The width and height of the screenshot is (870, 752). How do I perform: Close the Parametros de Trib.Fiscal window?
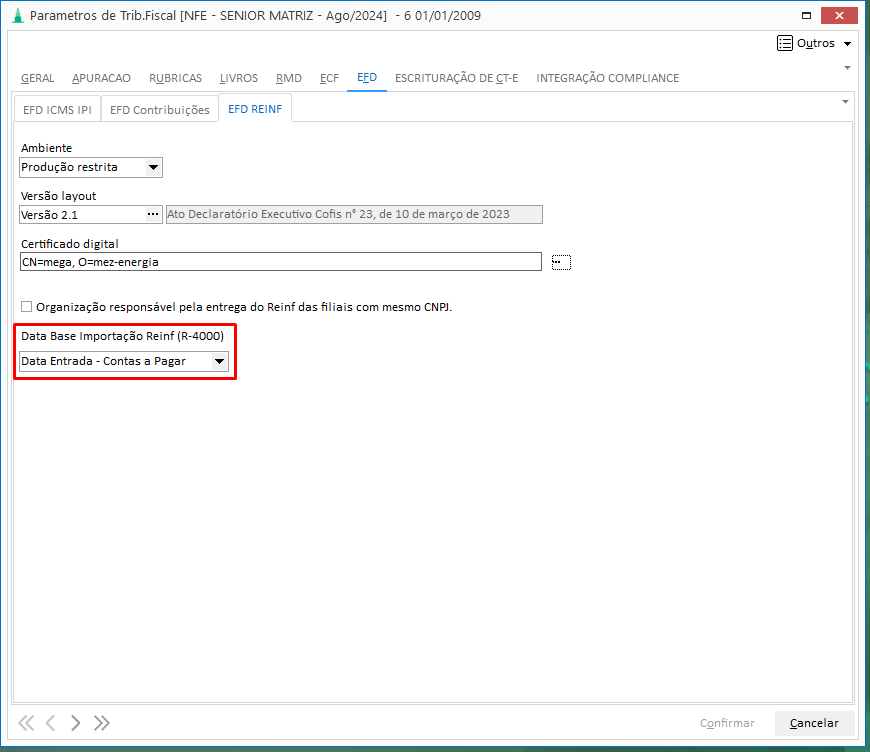839,16
